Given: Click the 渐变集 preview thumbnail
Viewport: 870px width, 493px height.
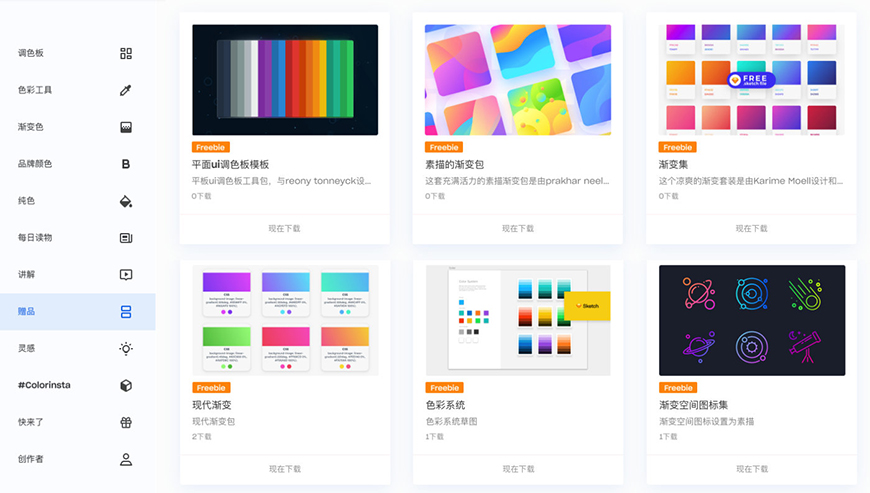Looking at the screenshot, I should 752,80.
